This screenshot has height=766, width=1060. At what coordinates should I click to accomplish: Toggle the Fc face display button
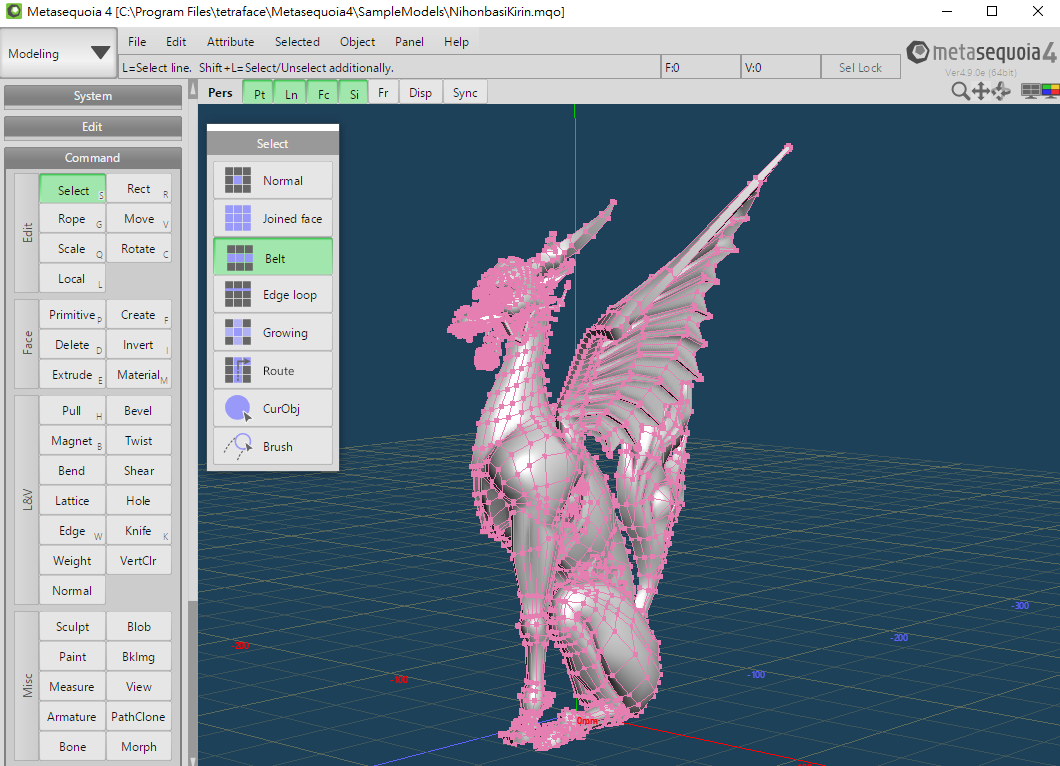(322, 93)
